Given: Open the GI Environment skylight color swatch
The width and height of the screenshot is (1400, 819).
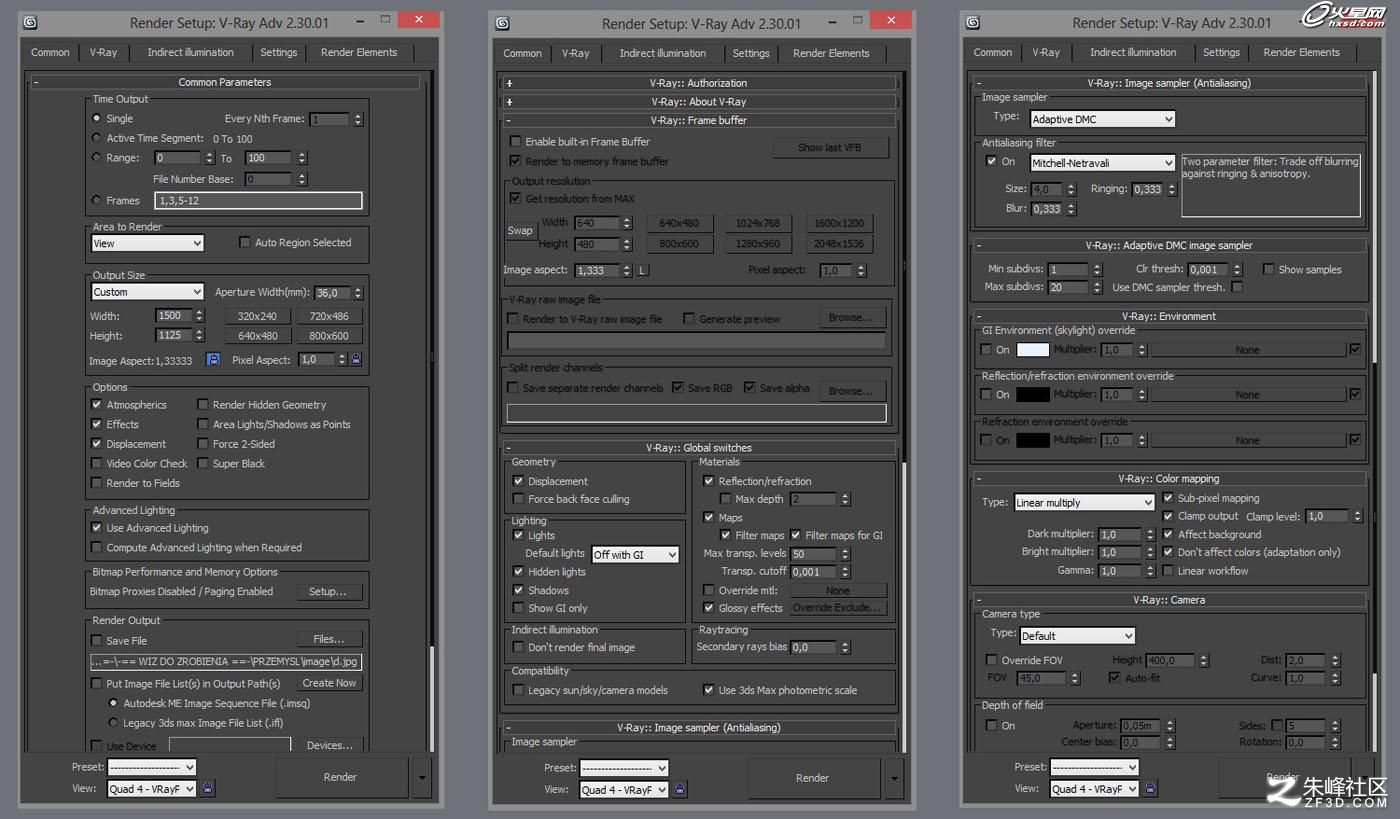Looking at the screenshot, I should pos(1033,350).
